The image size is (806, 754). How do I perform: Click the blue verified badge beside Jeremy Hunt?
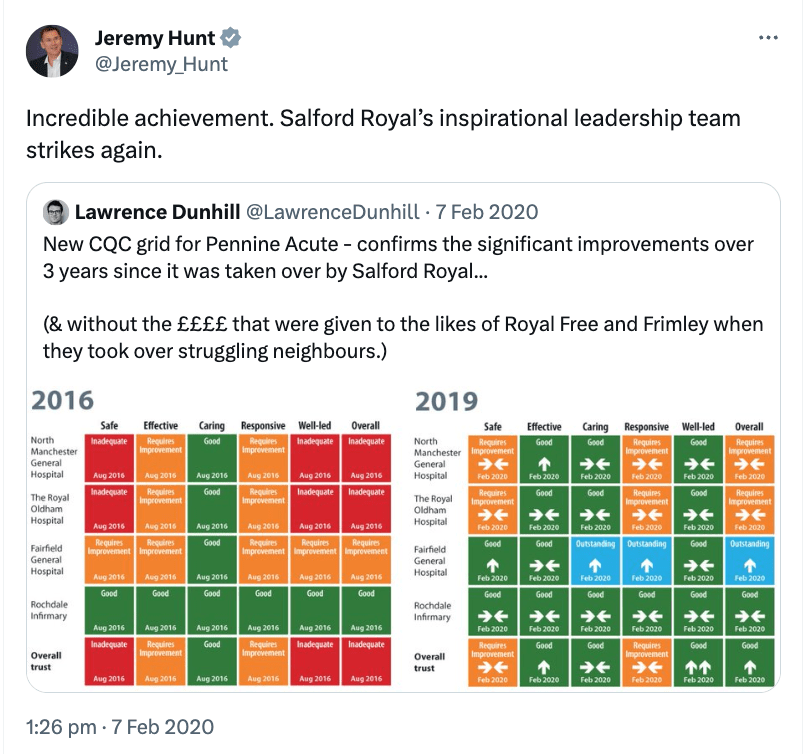pos(231,39)
